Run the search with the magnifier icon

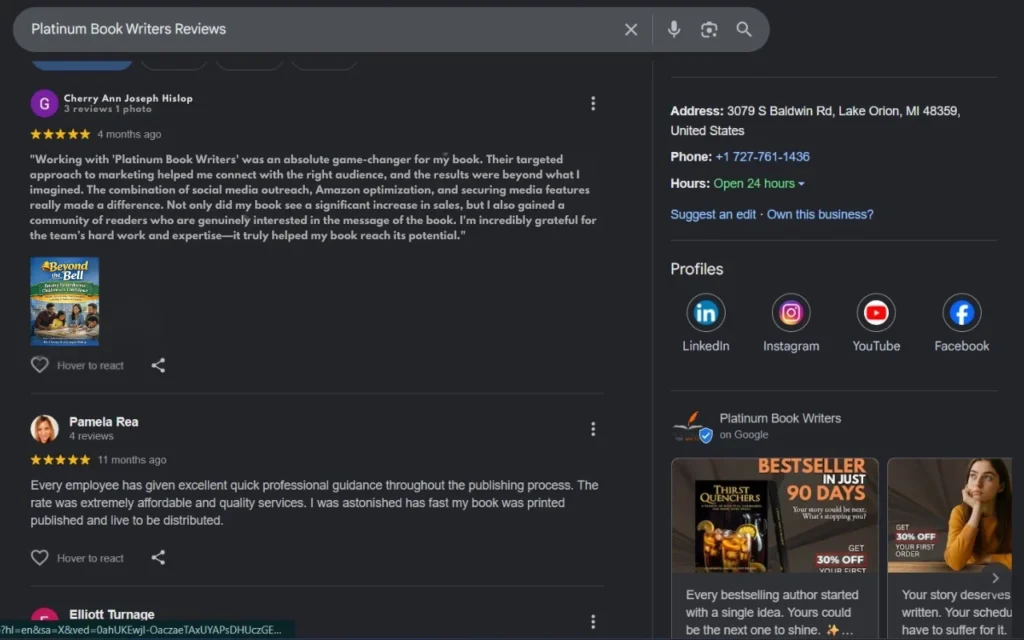744,30
